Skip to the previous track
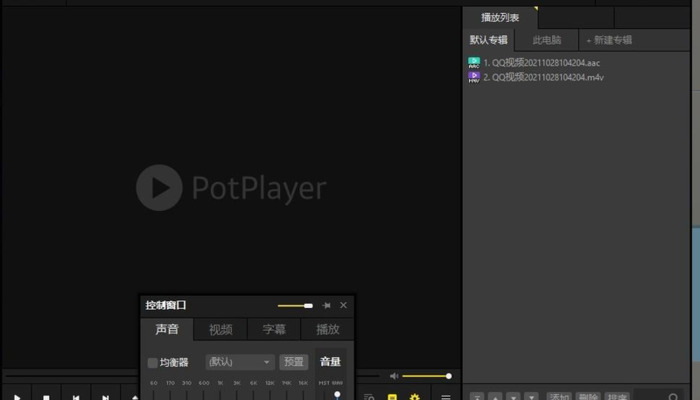 75,397
